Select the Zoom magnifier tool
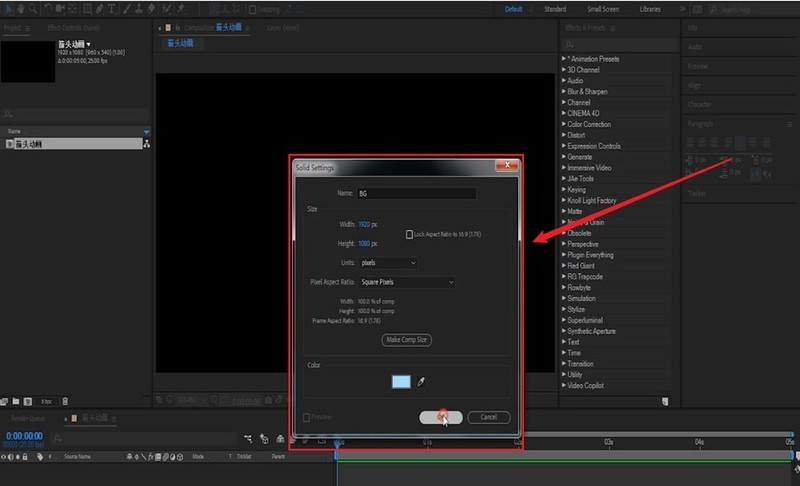 click(x=30, y=9)
